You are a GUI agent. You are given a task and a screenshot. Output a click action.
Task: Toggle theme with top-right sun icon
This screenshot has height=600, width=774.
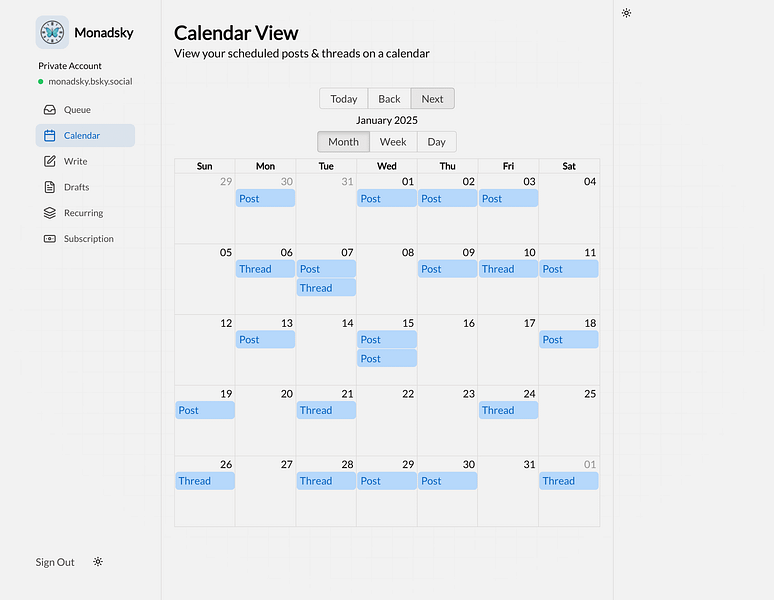click(626, 13)
